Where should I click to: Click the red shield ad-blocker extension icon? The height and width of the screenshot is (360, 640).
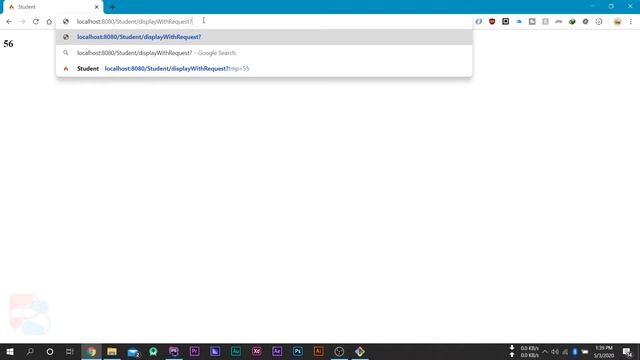(492, 22)
